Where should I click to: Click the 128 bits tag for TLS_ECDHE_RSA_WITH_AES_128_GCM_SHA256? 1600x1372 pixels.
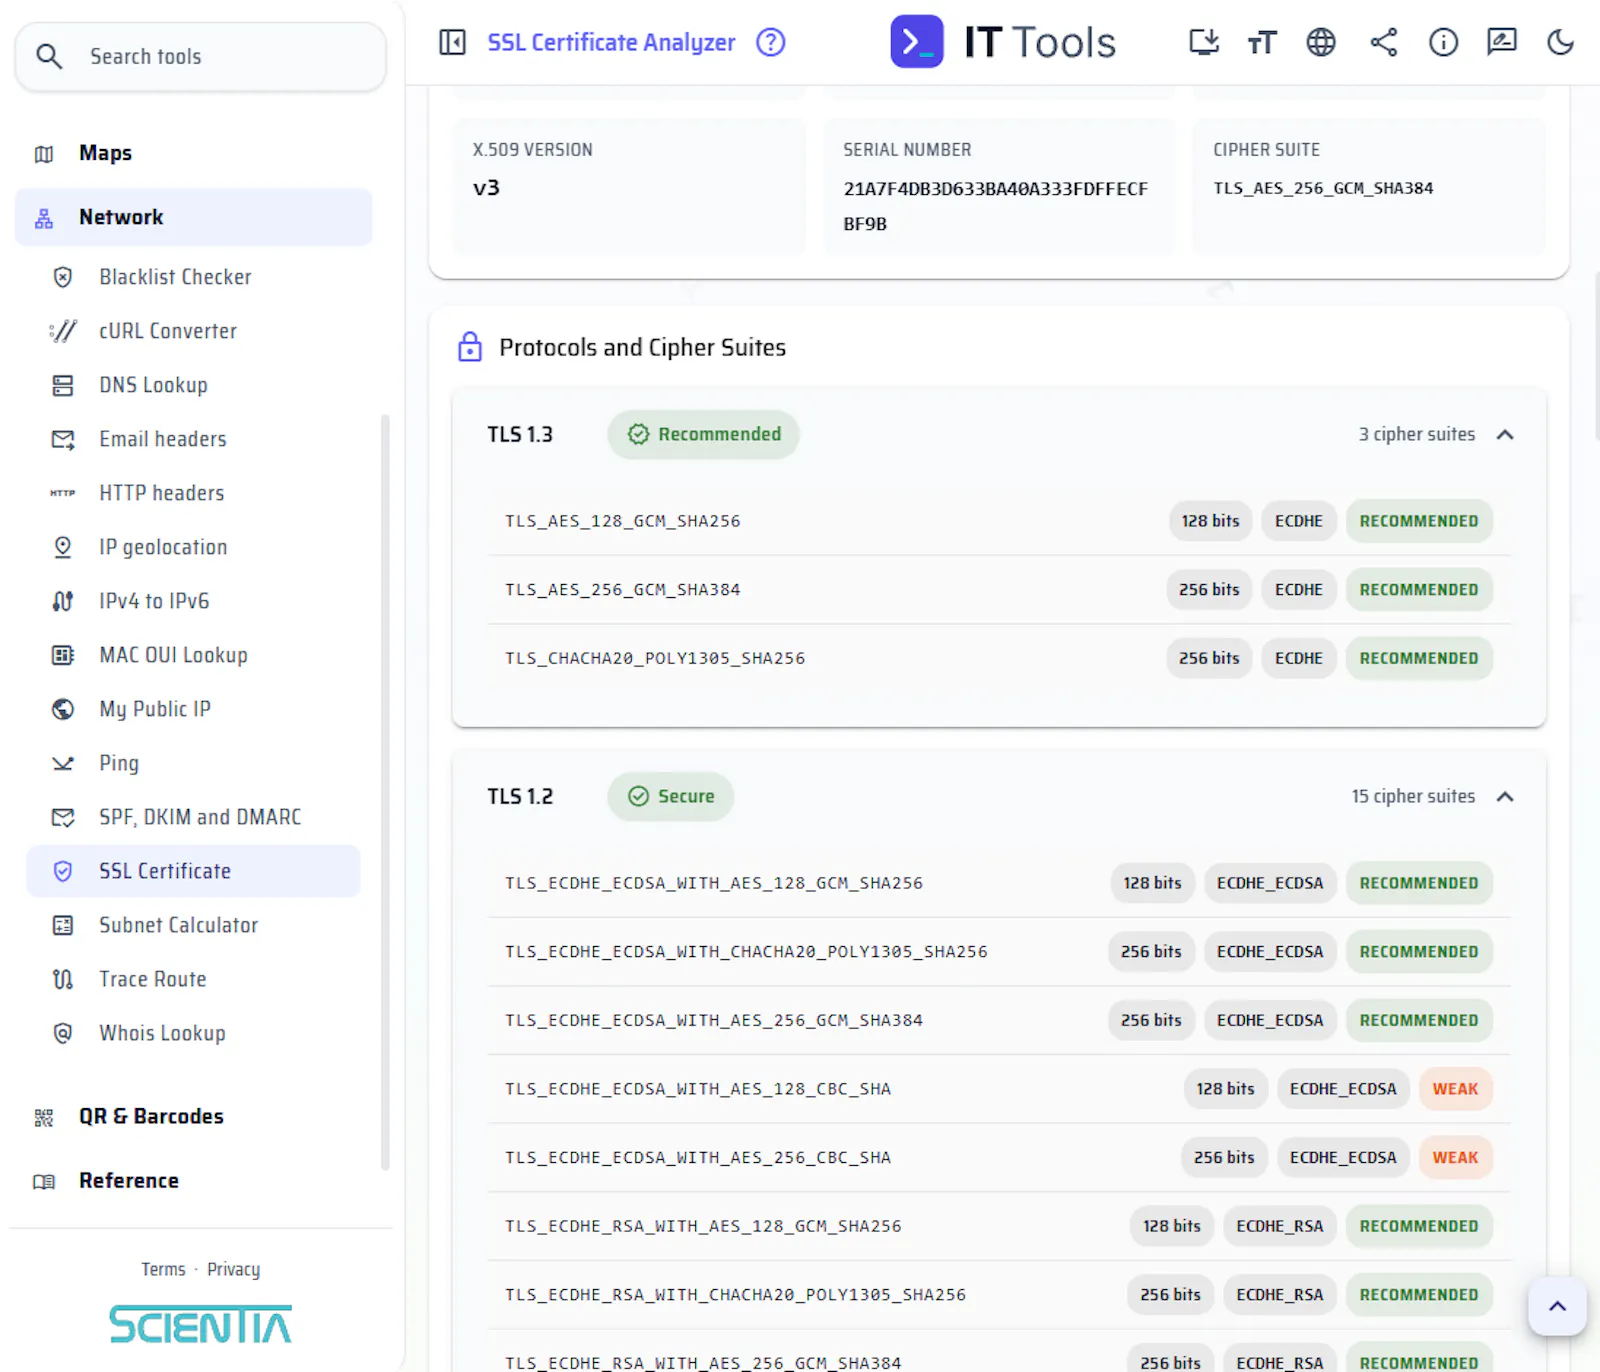(1172, 1226)
